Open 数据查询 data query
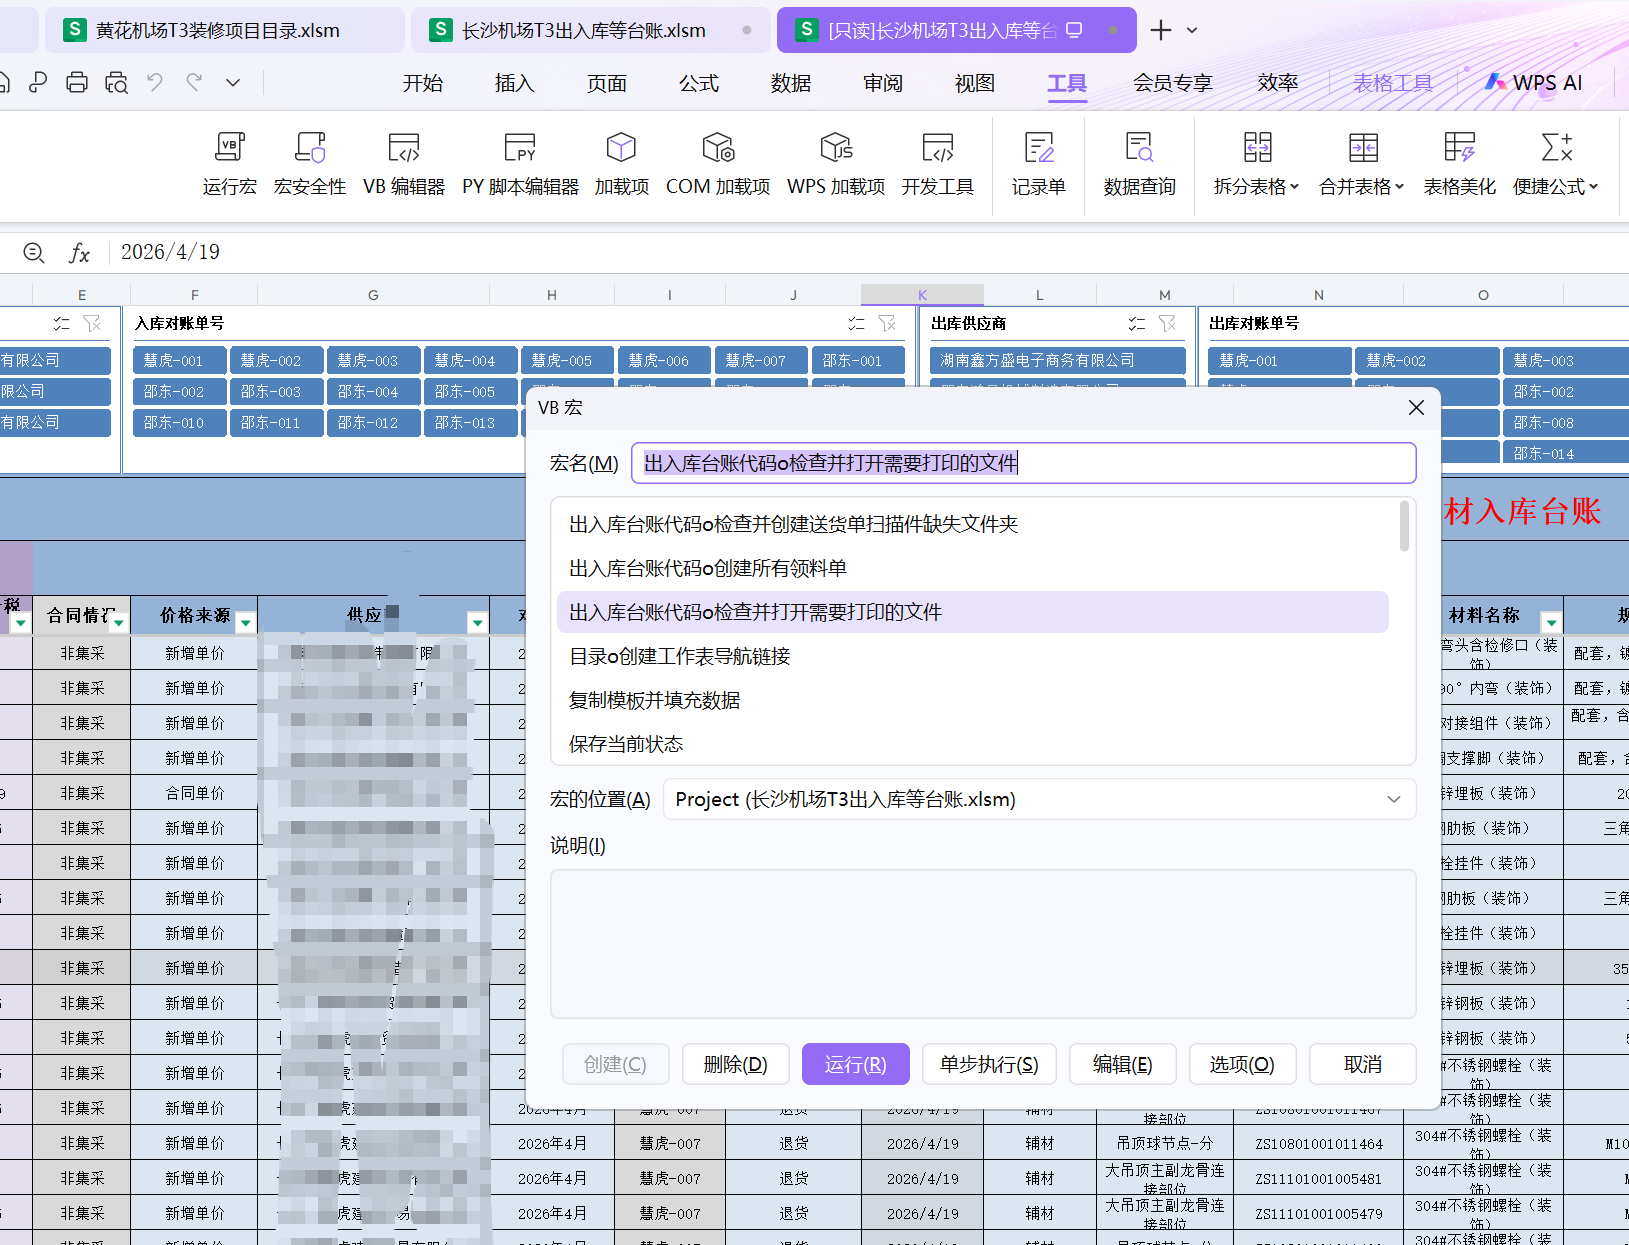Screen dimensions: 1629x1245 tap(1140, 165)
